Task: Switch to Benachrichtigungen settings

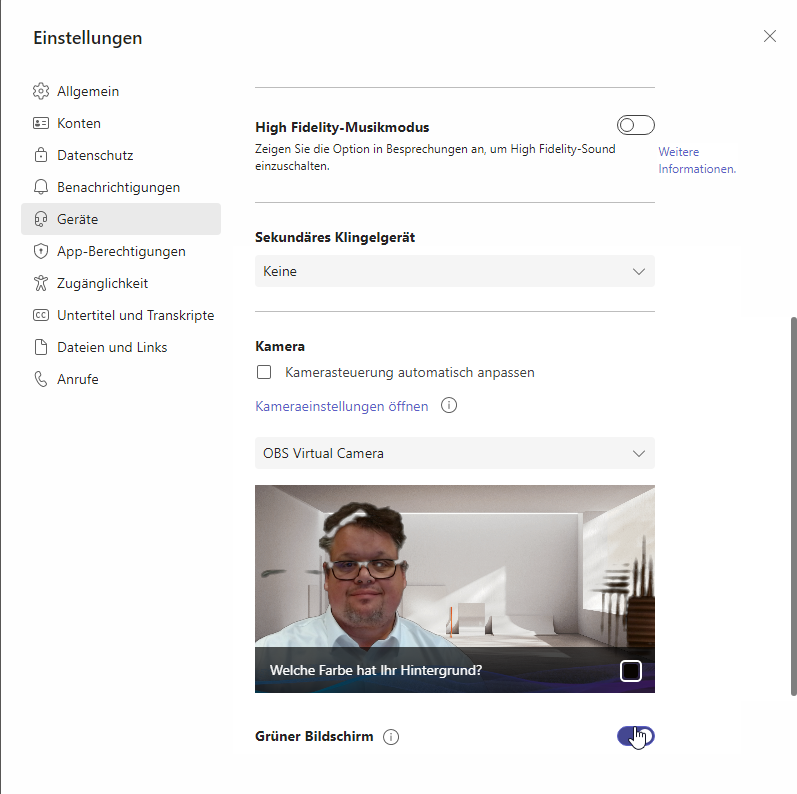Action: click(121, 187)
